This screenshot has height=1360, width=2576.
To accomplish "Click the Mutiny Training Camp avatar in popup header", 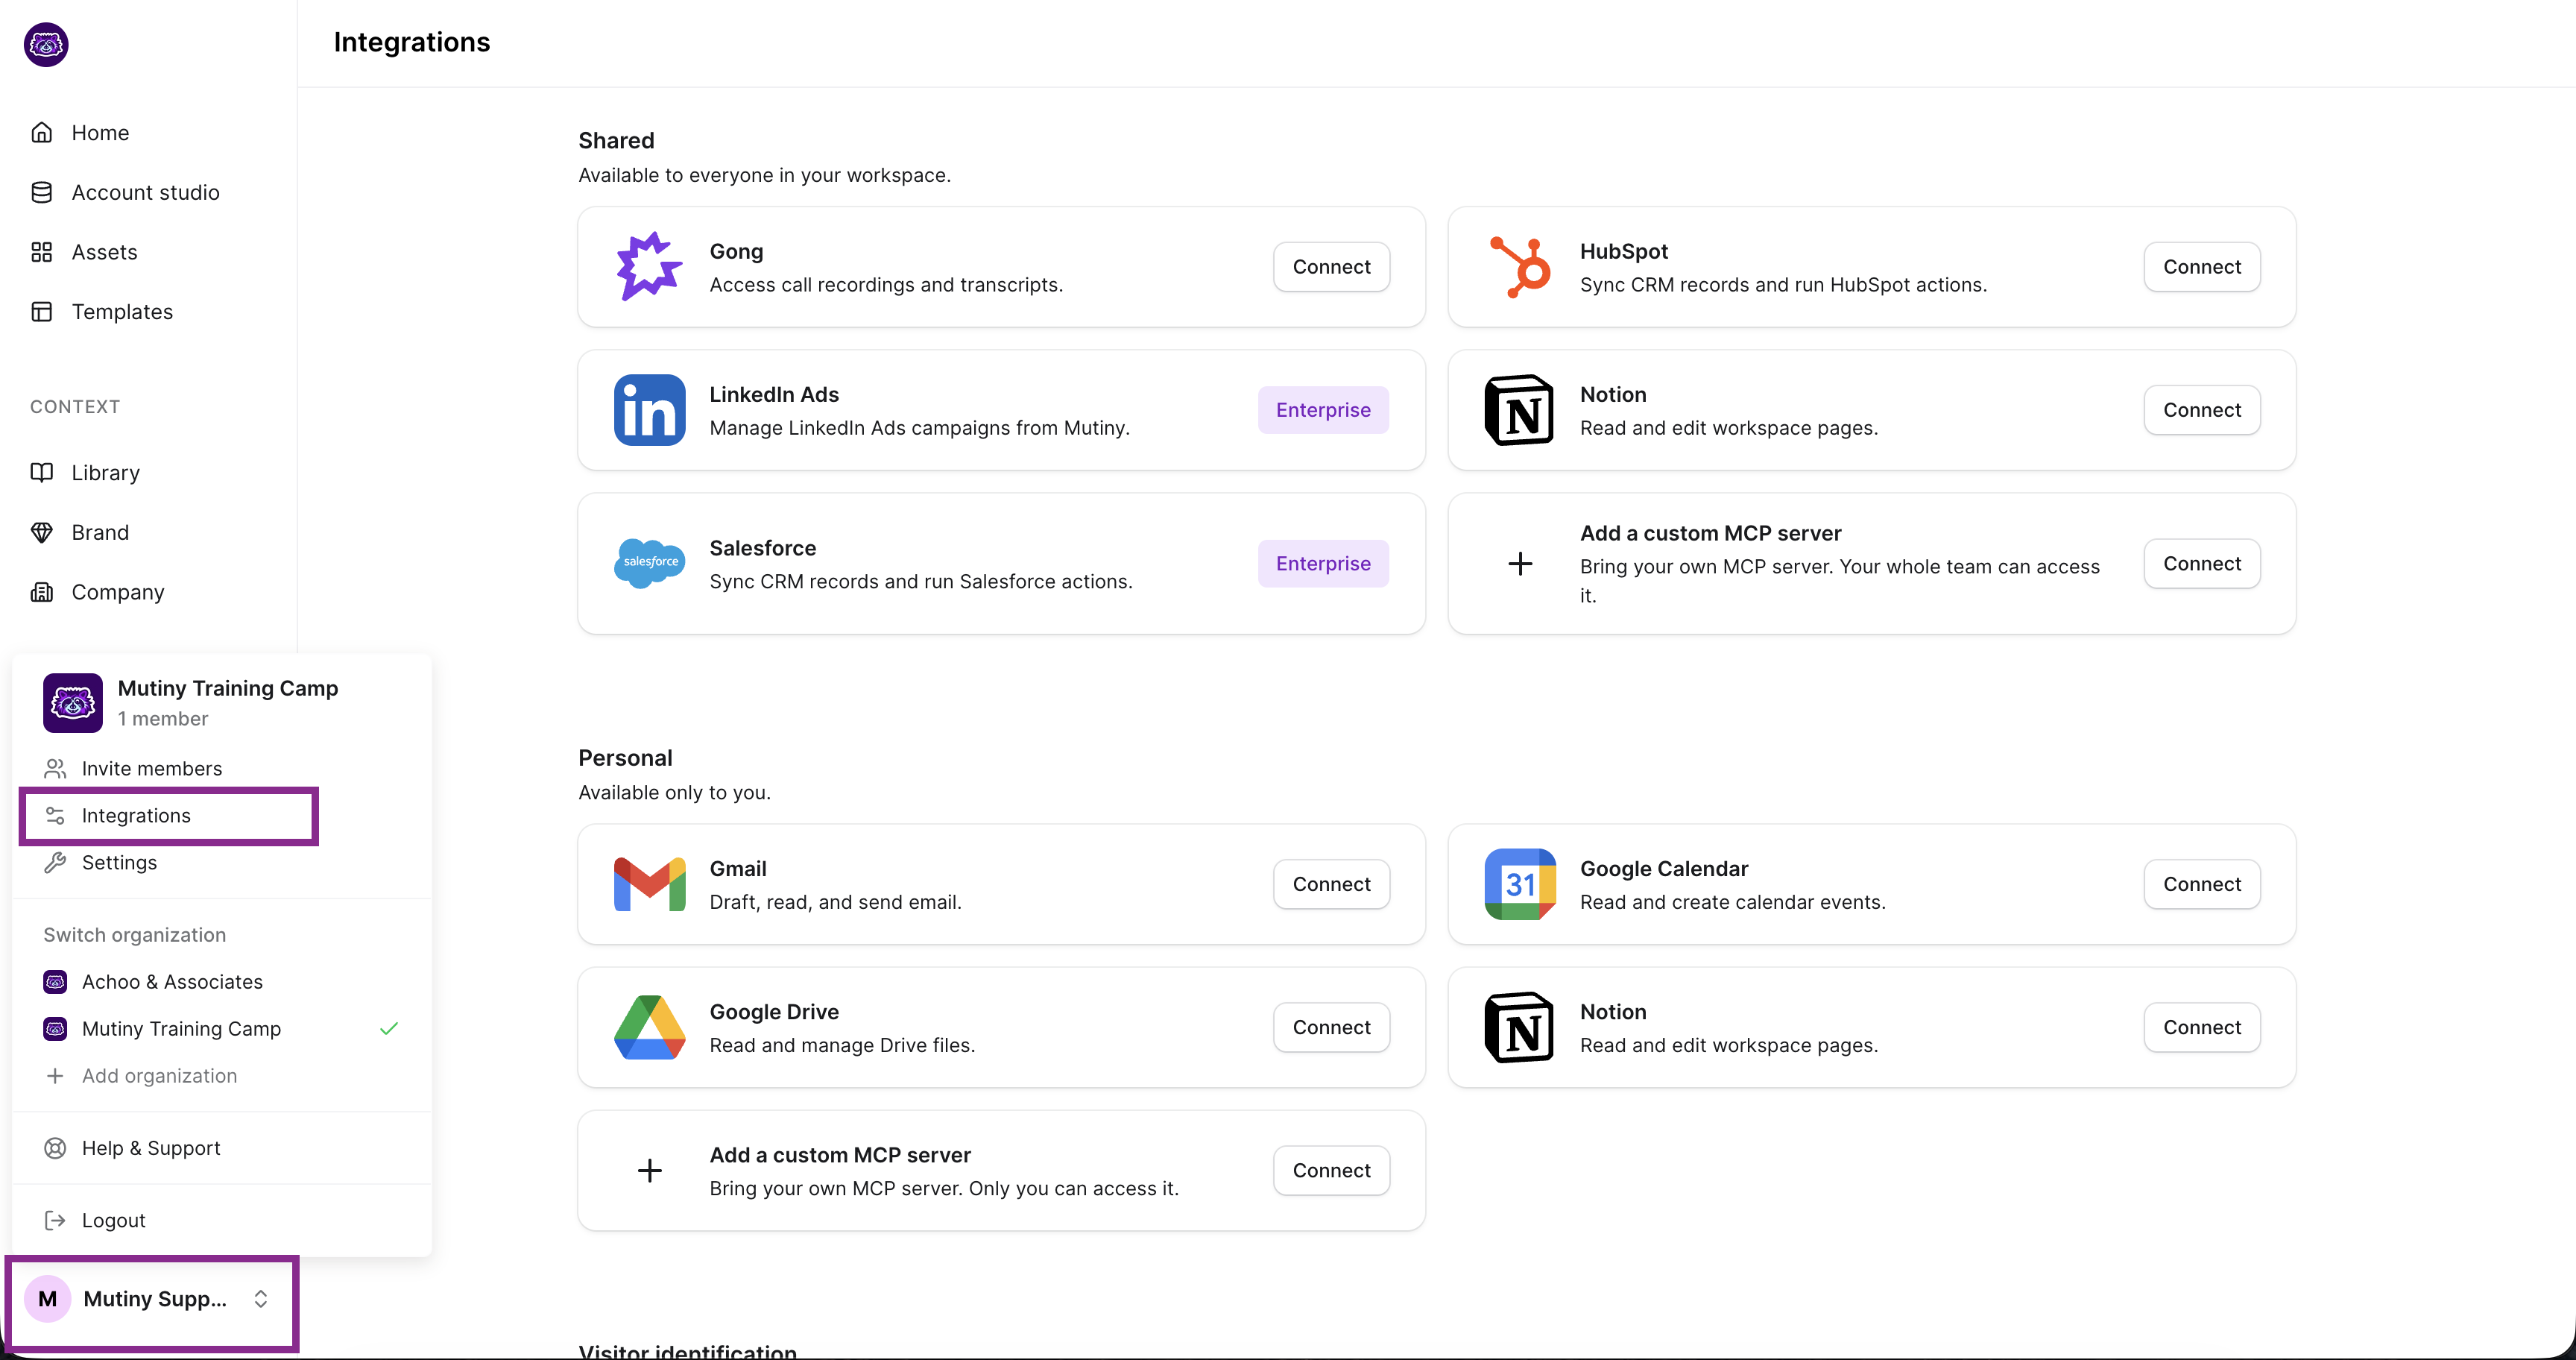I will (73, 703).
